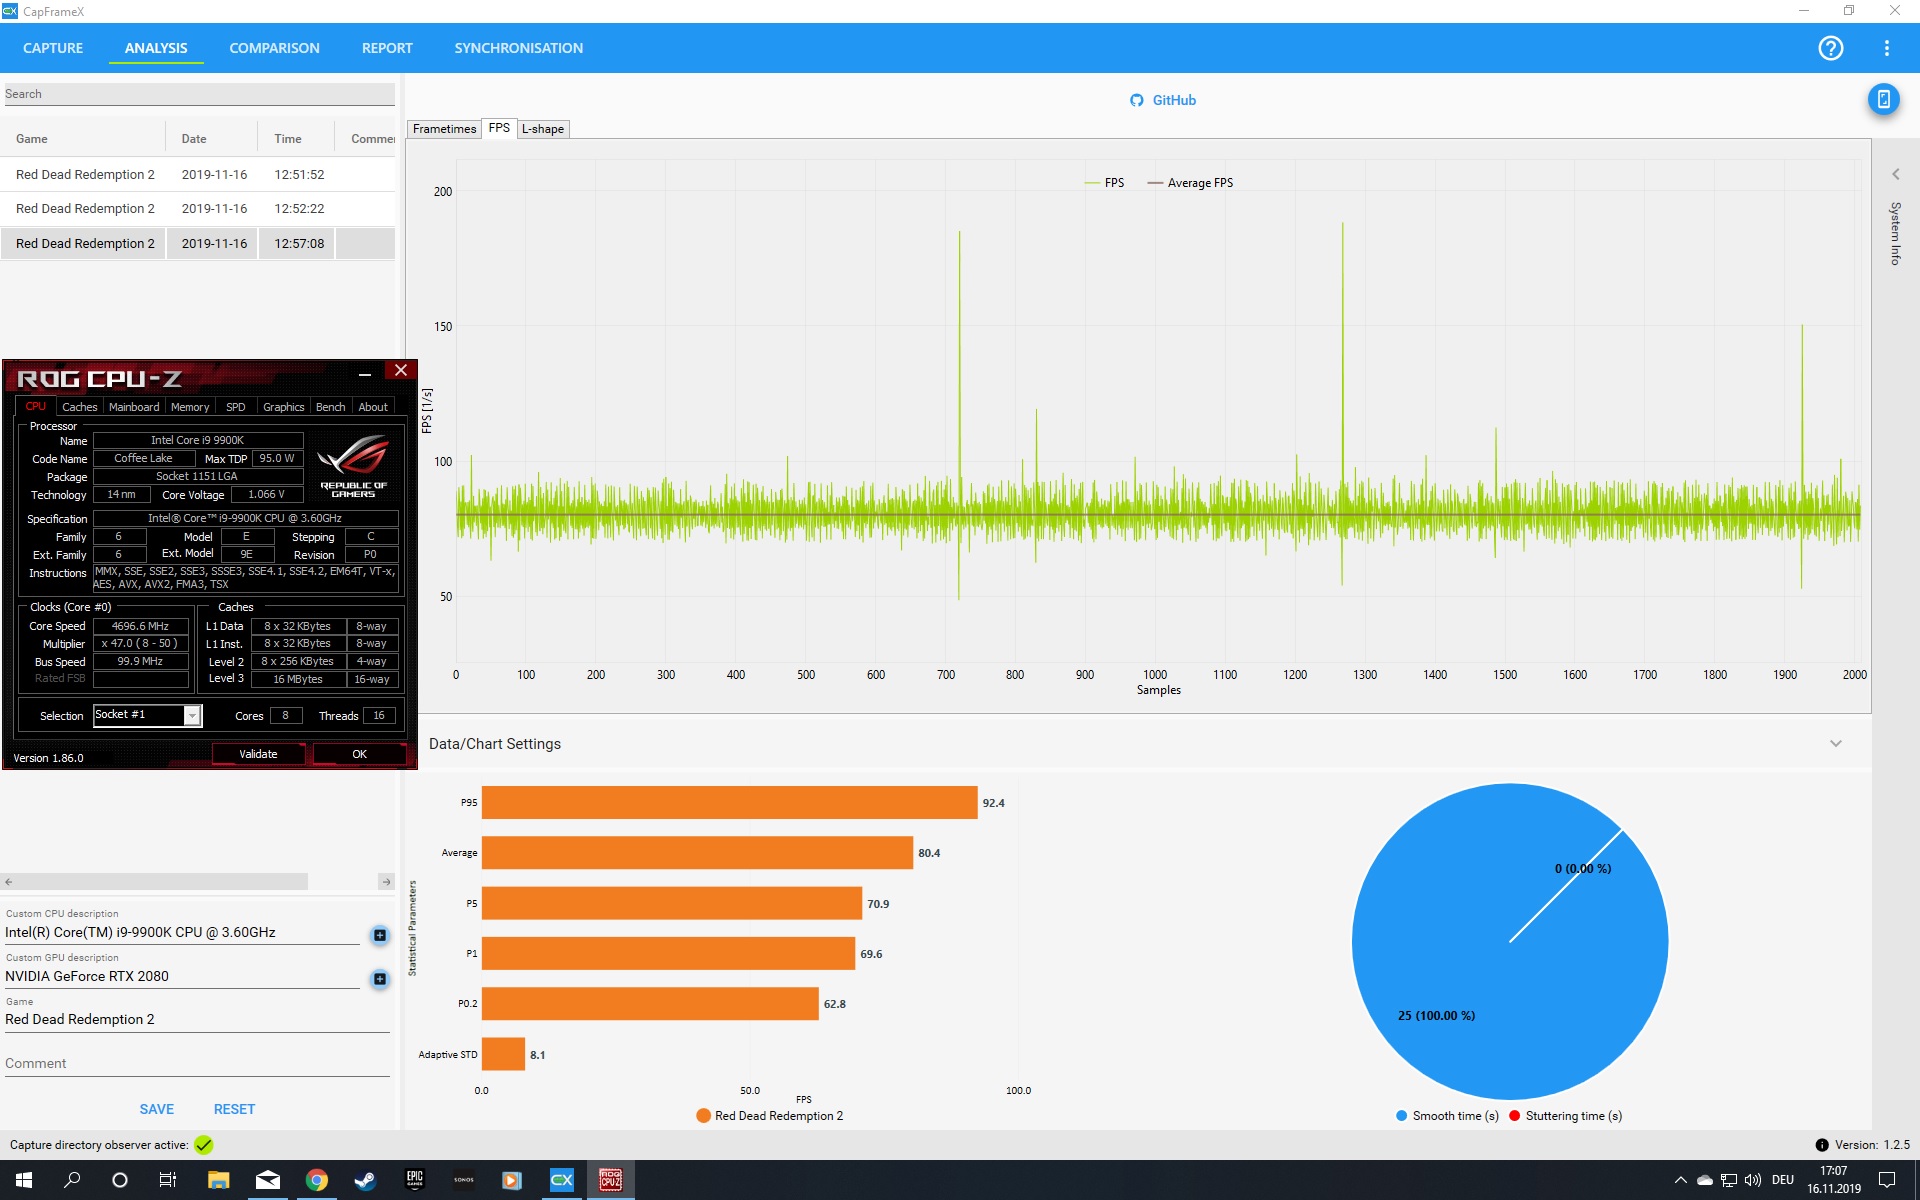Click the help question mark icon
The image size is (1920, 1200).
coord(1830,48)
